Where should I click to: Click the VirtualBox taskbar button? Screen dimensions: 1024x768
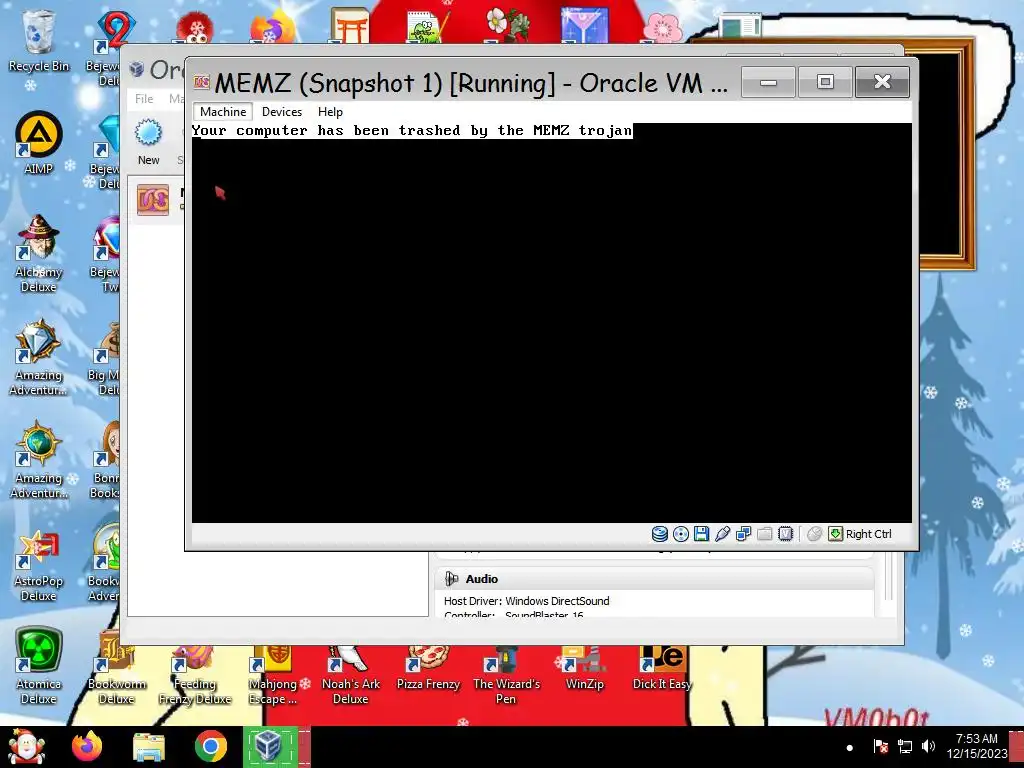click(x=271, y=747)
